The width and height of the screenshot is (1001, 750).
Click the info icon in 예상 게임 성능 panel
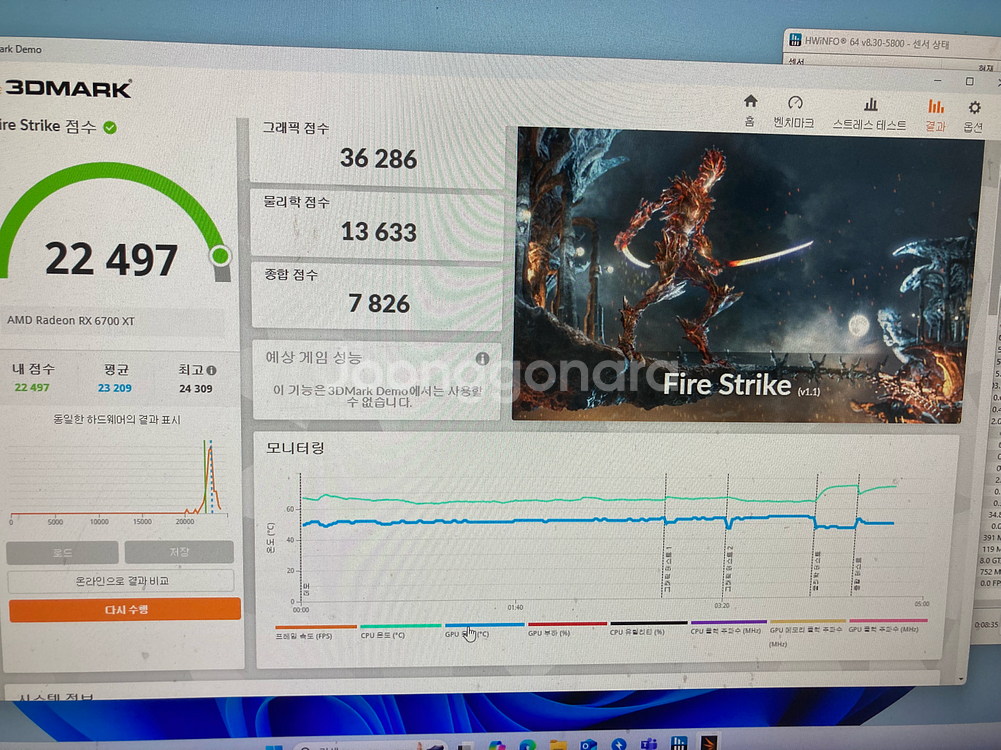point(482,359)
